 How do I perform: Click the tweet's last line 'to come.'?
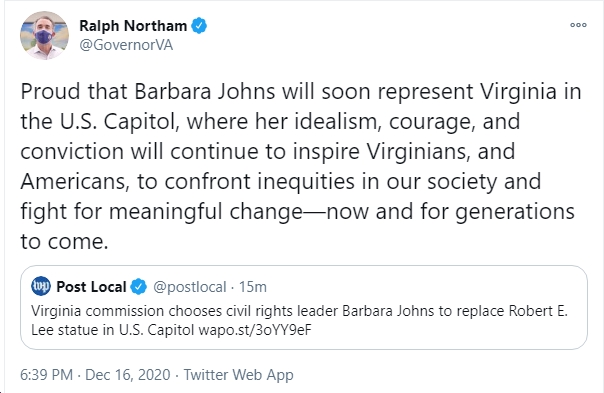(64, 242)
